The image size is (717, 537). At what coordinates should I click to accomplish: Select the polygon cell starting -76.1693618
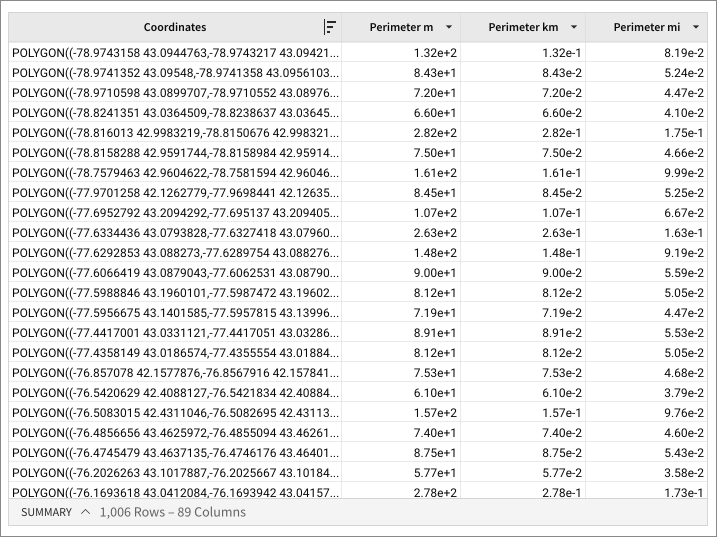(x=175, y=492)
